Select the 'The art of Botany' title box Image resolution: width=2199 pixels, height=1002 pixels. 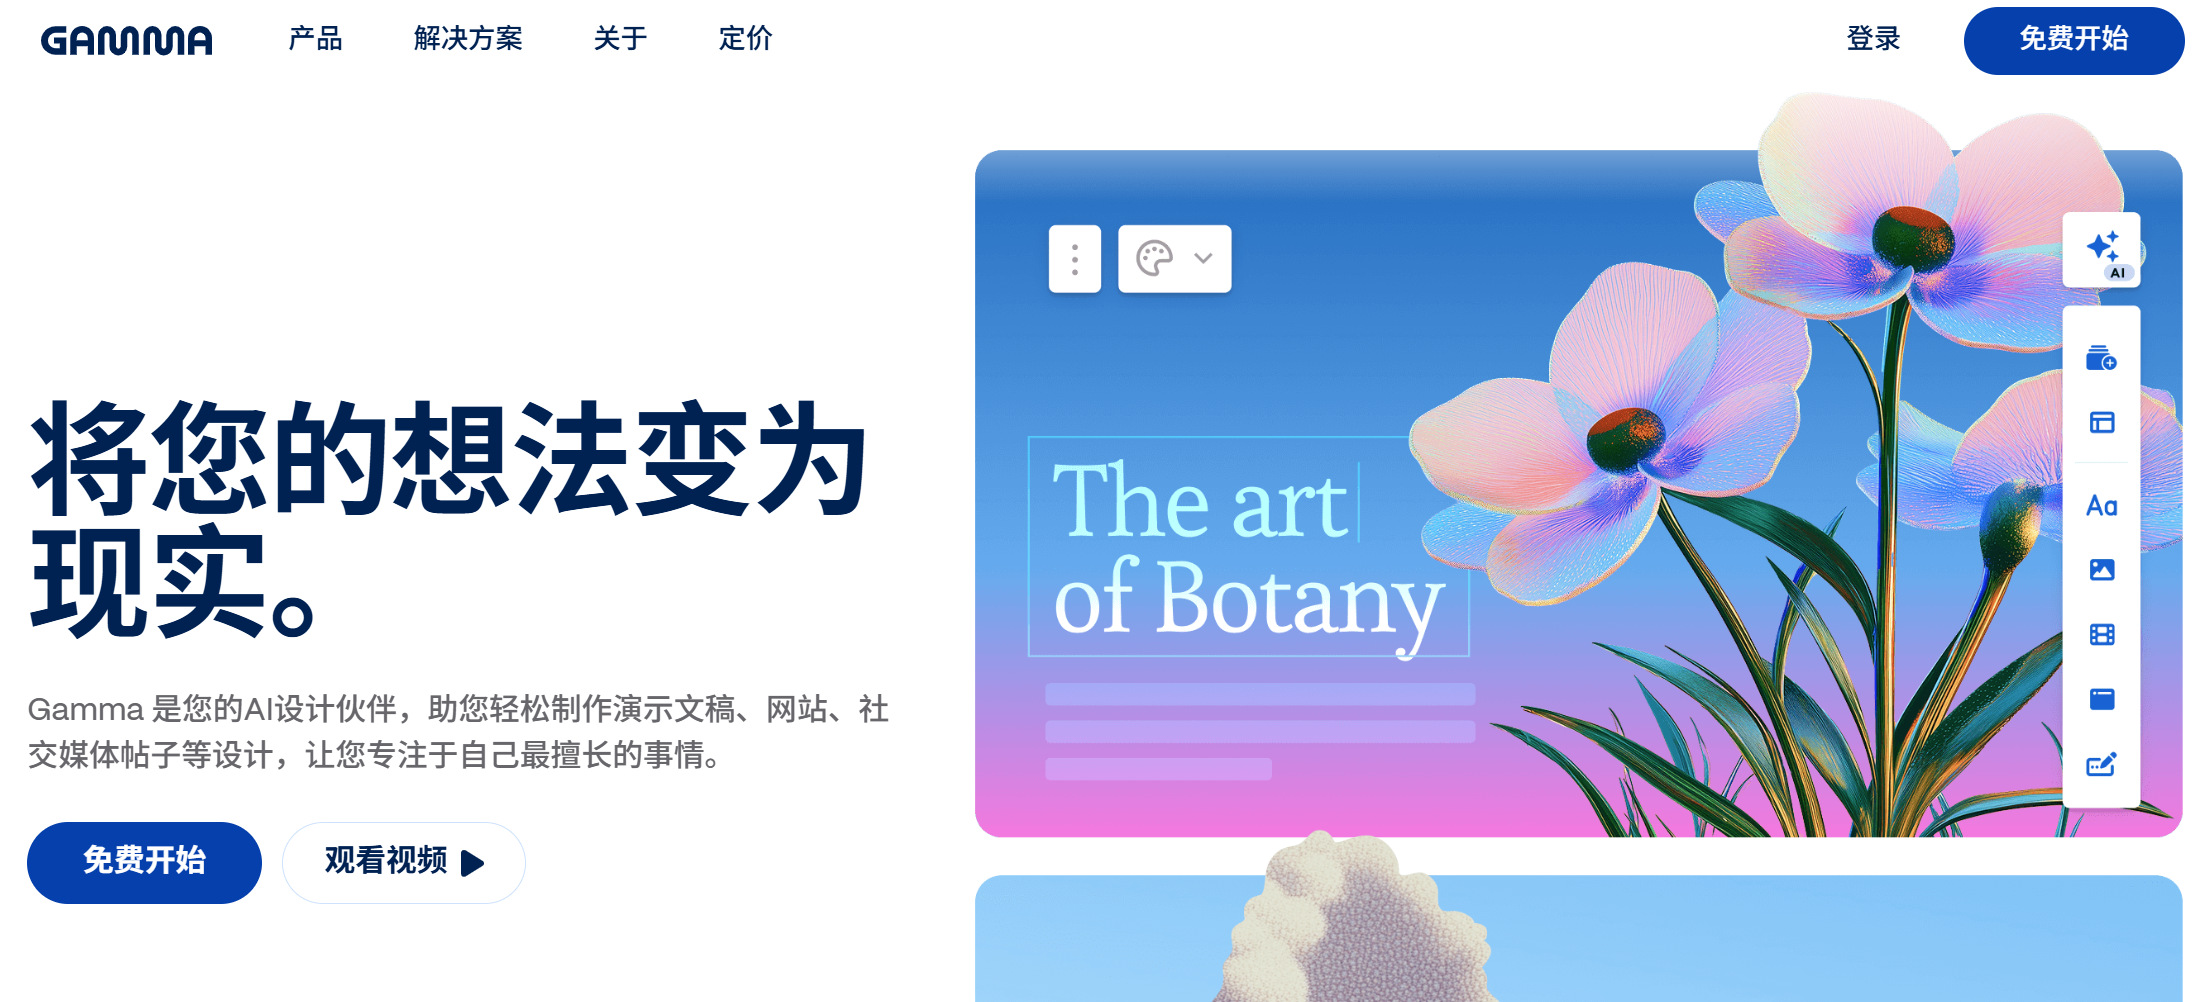[x=1248, y=547]
